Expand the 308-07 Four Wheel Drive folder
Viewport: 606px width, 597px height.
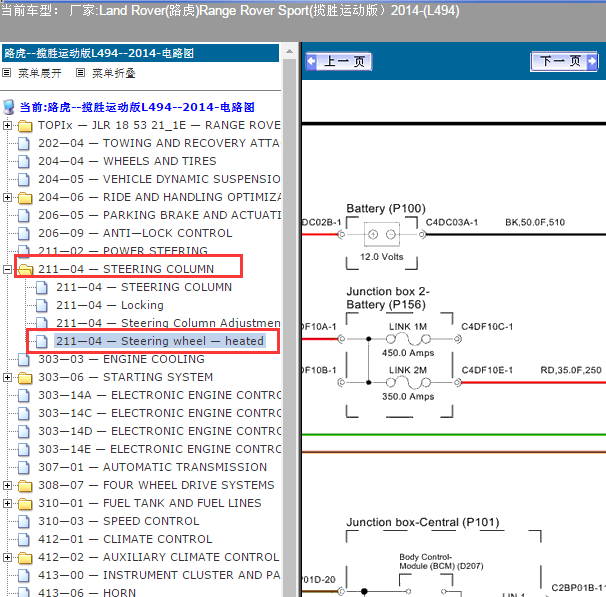pos(7,485)
